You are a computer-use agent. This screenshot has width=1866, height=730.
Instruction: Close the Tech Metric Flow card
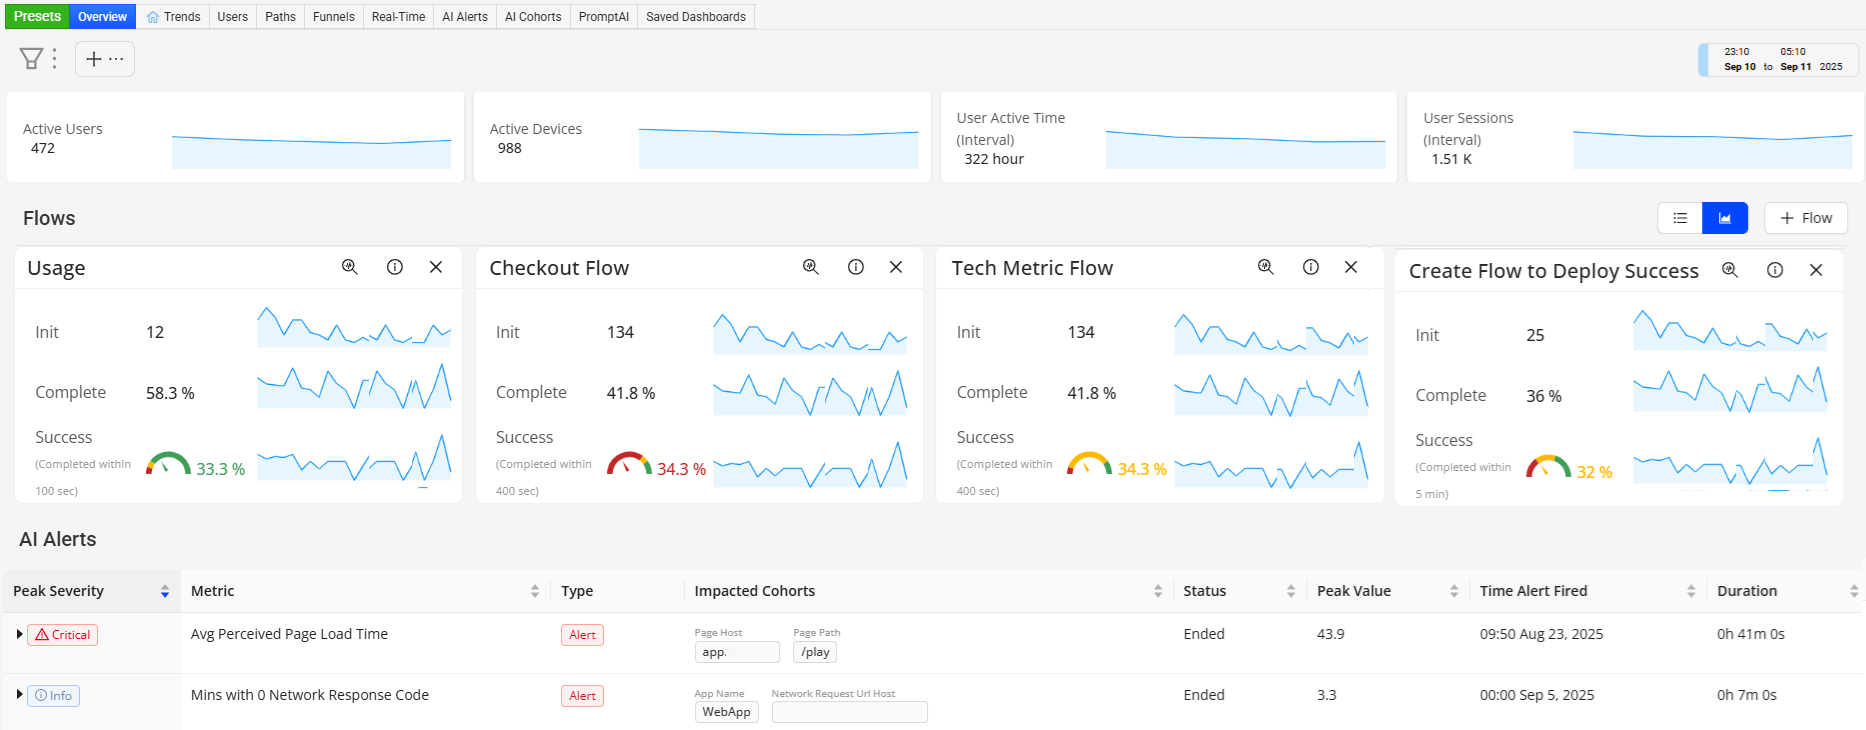click(x=1351, y=267)
